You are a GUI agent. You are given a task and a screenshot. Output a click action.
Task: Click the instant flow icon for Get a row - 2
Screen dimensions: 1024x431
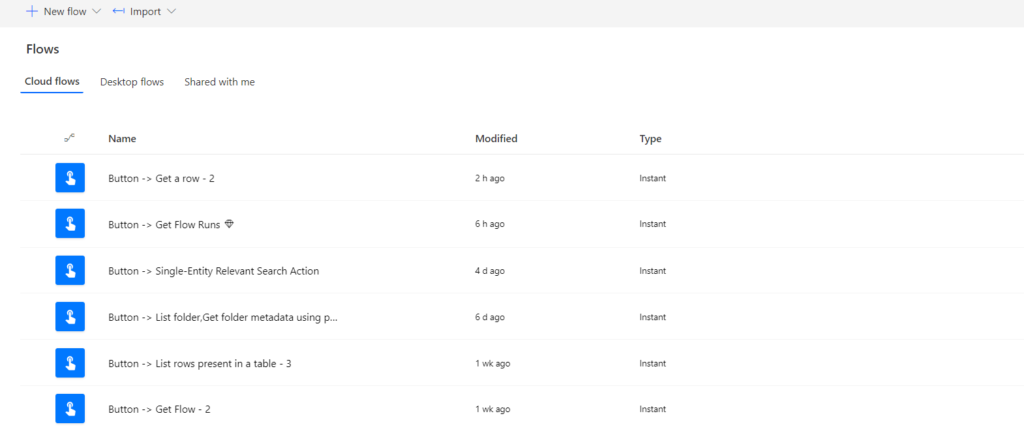(x=70, y=178)
